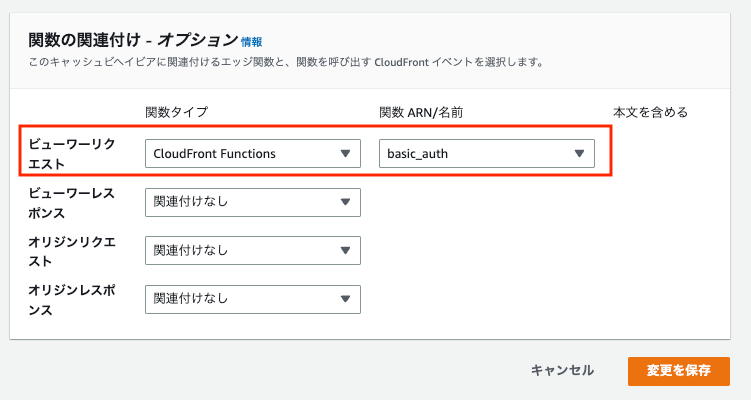This screenshot has width=751, height=400.
Task: Click the description text mentioning CloudFront イベント
Action: tap(286, 62)
